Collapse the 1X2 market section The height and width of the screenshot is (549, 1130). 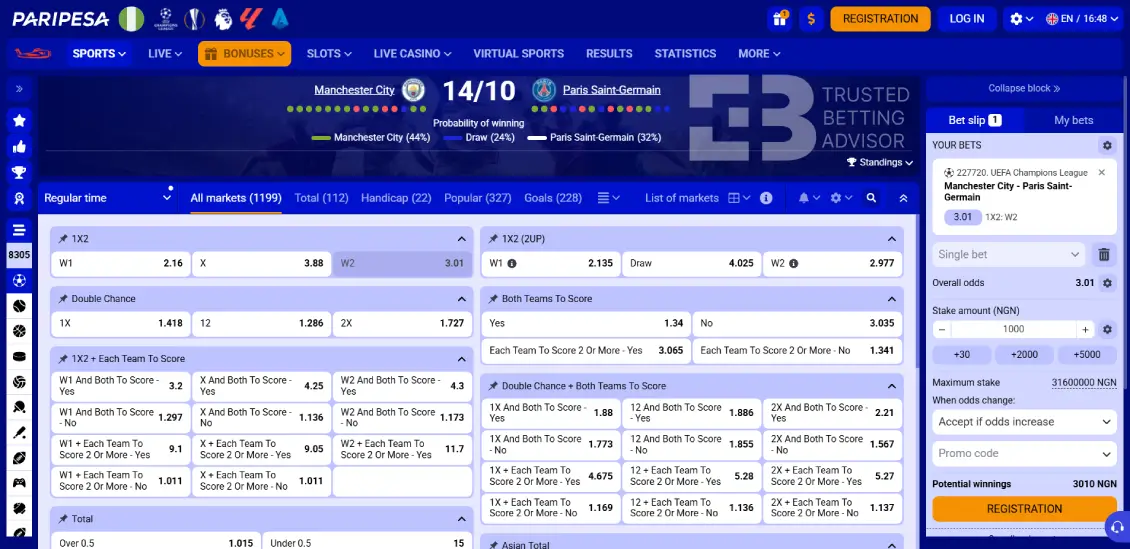[x=461, y=238]
